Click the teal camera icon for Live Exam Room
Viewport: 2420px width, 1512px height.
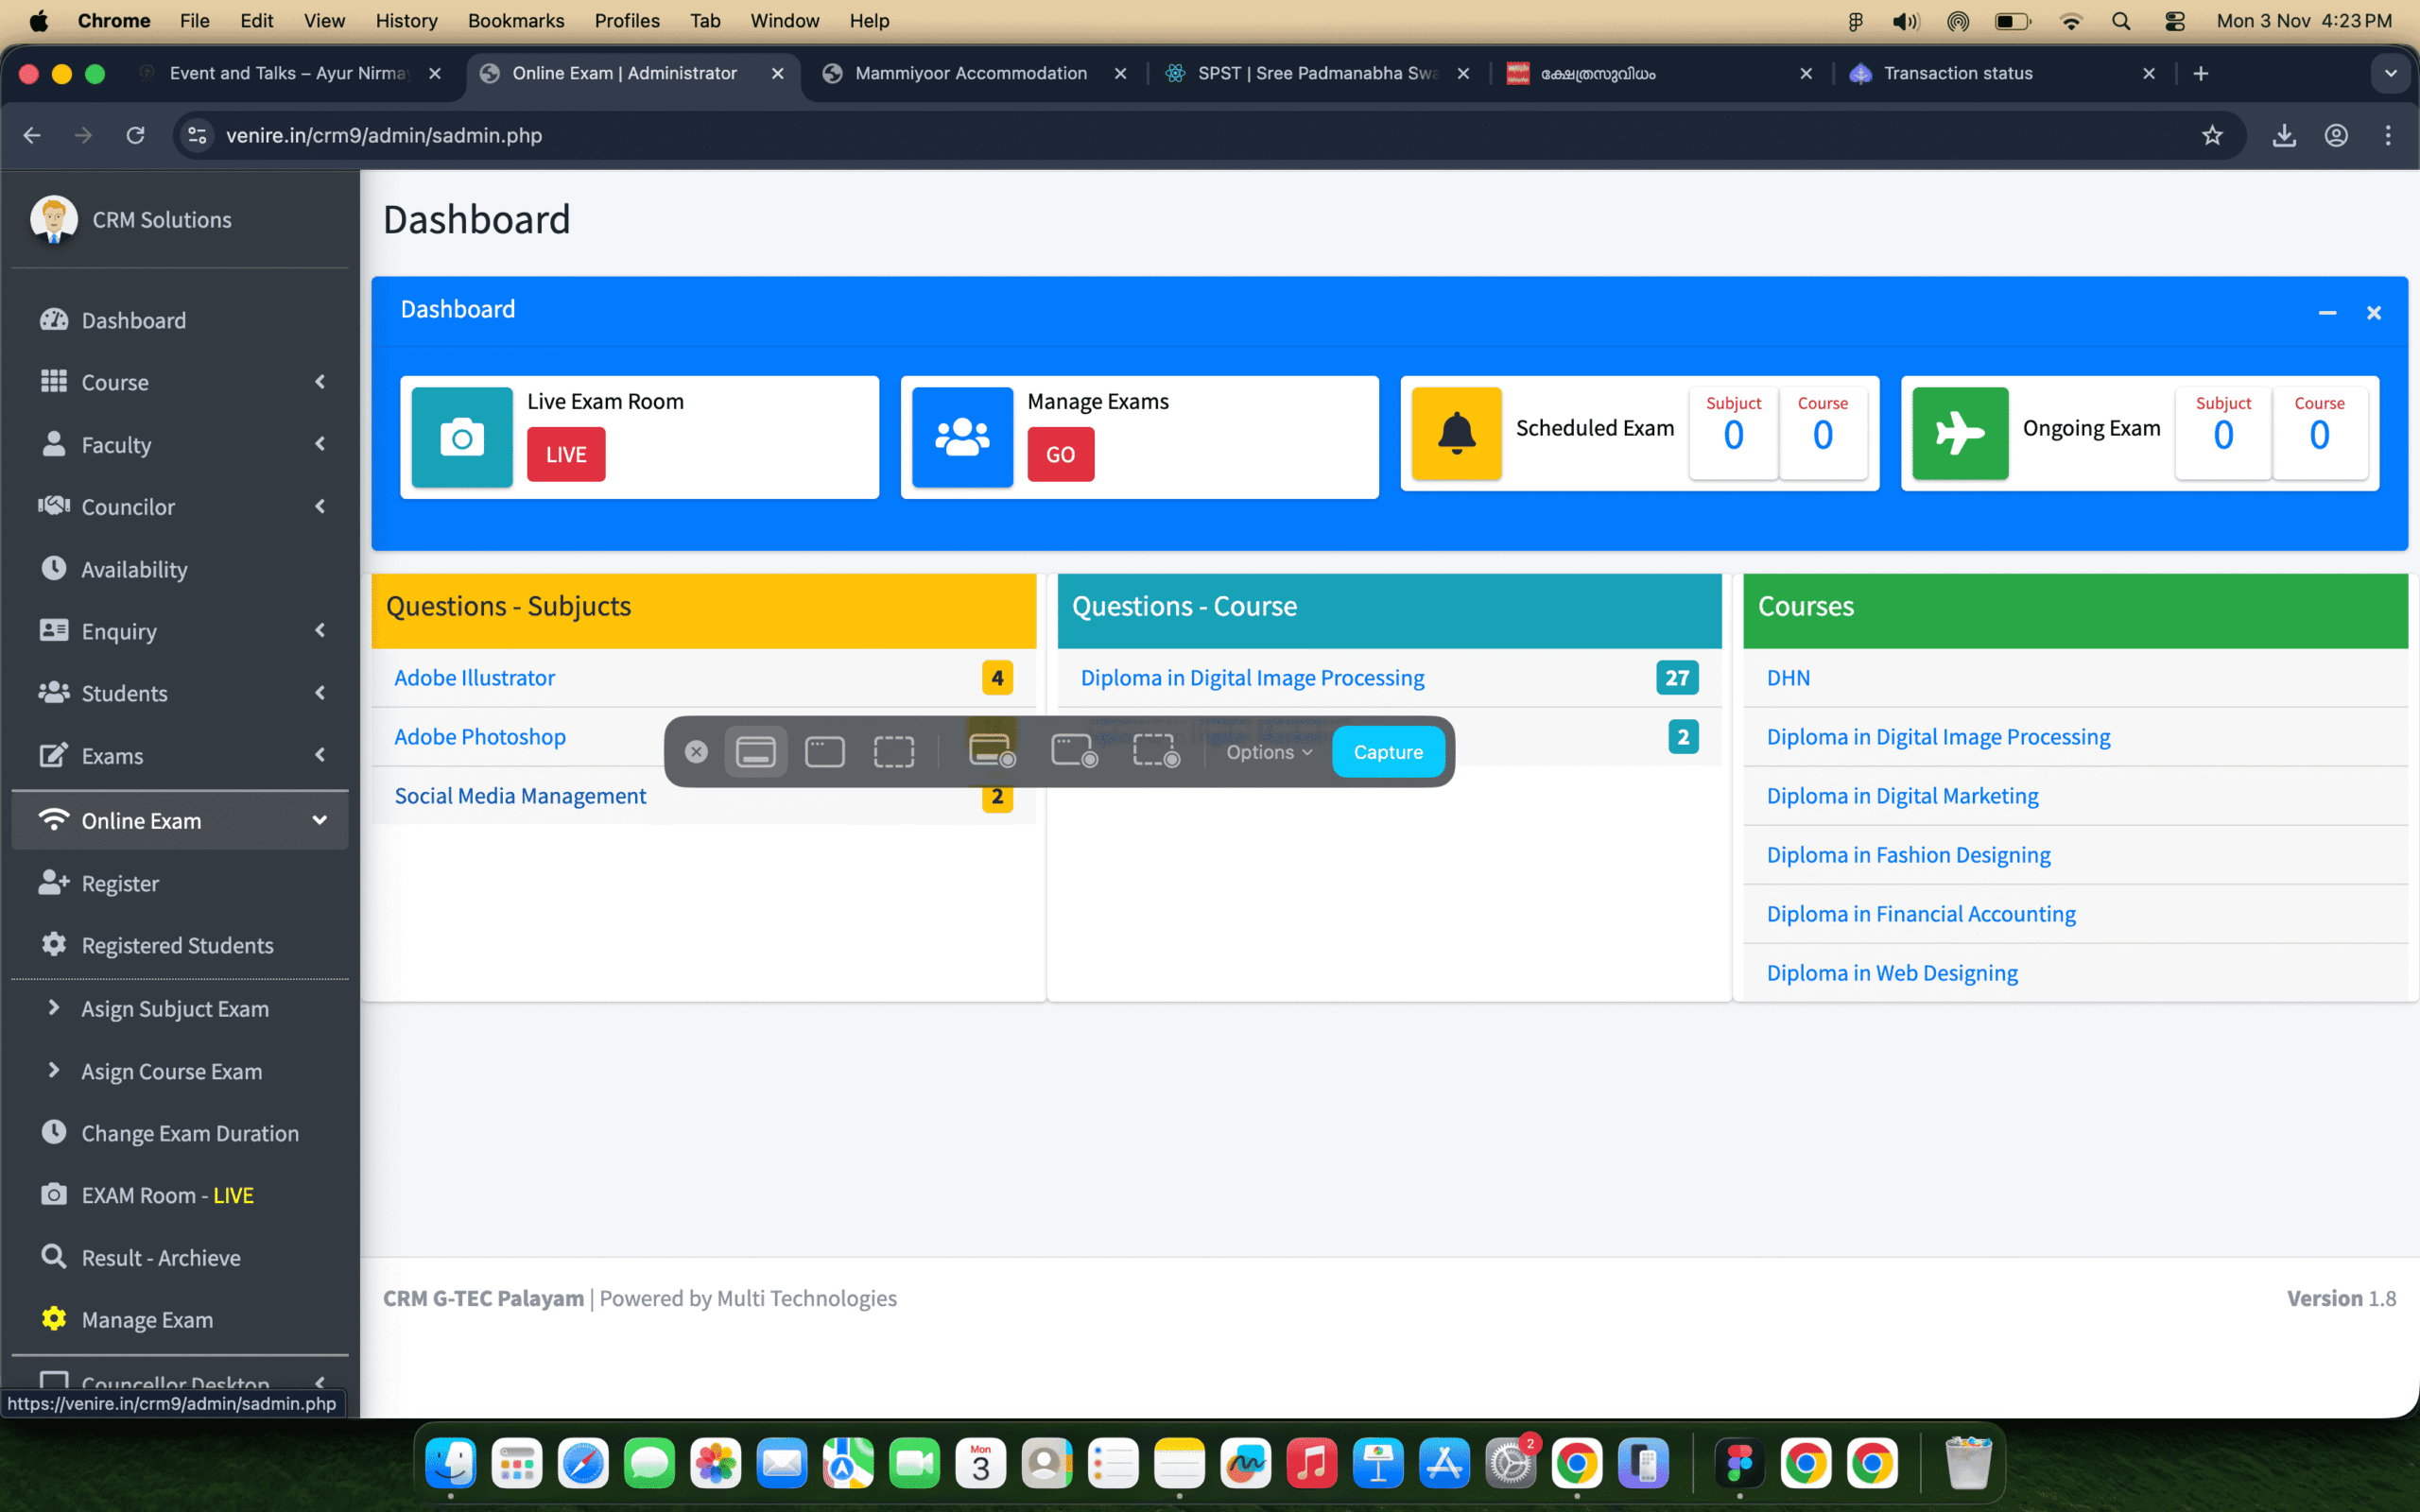(x=462, y=437)
